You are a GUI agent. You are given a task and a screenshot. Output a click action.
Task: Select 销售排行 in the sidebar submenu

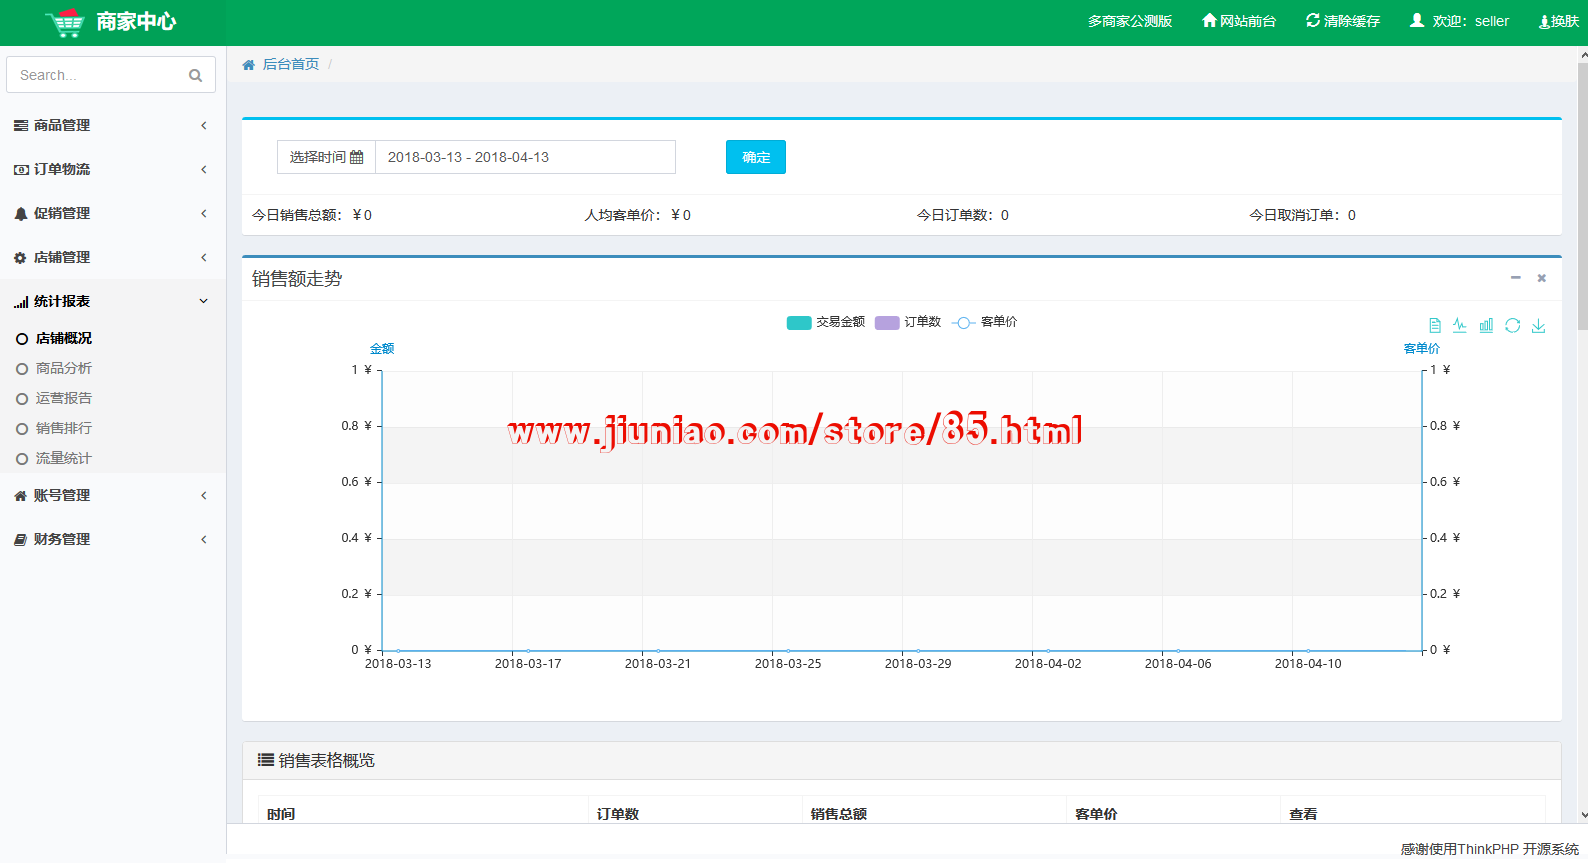click(x=64, y=428)
